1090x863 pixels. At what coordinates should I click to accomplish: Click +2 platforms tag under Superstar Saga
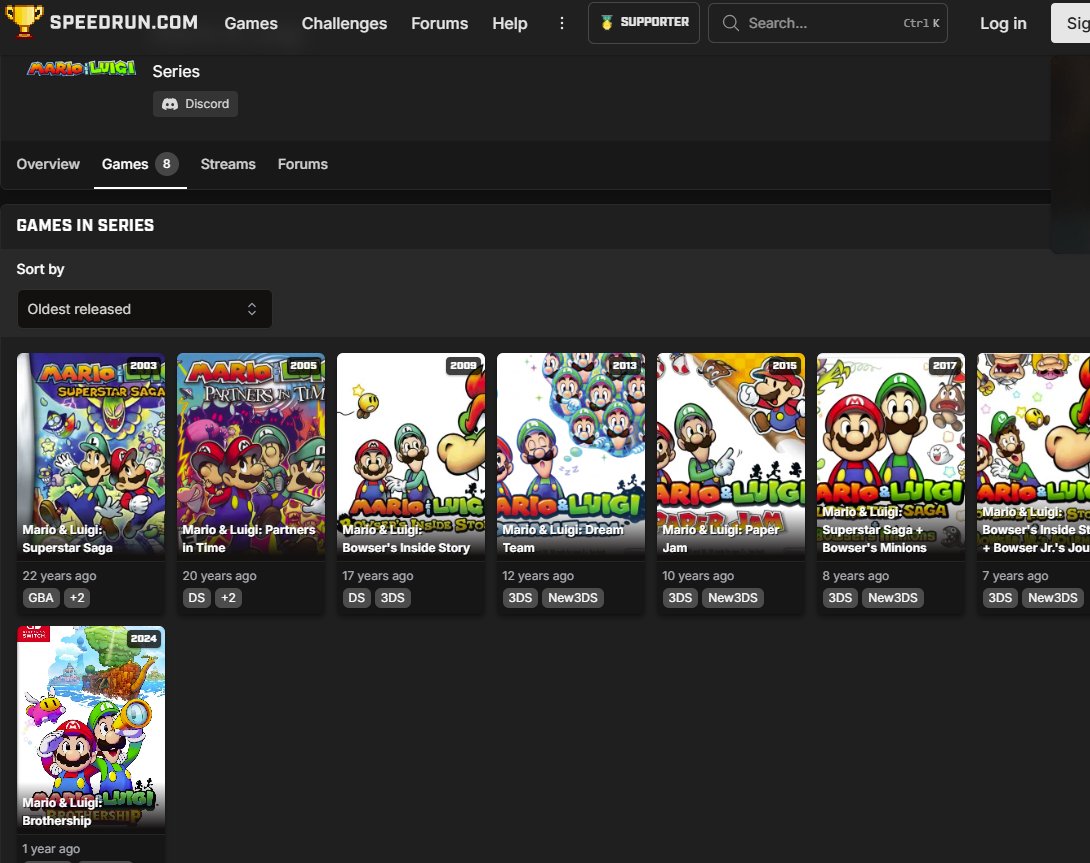point(77,597)
